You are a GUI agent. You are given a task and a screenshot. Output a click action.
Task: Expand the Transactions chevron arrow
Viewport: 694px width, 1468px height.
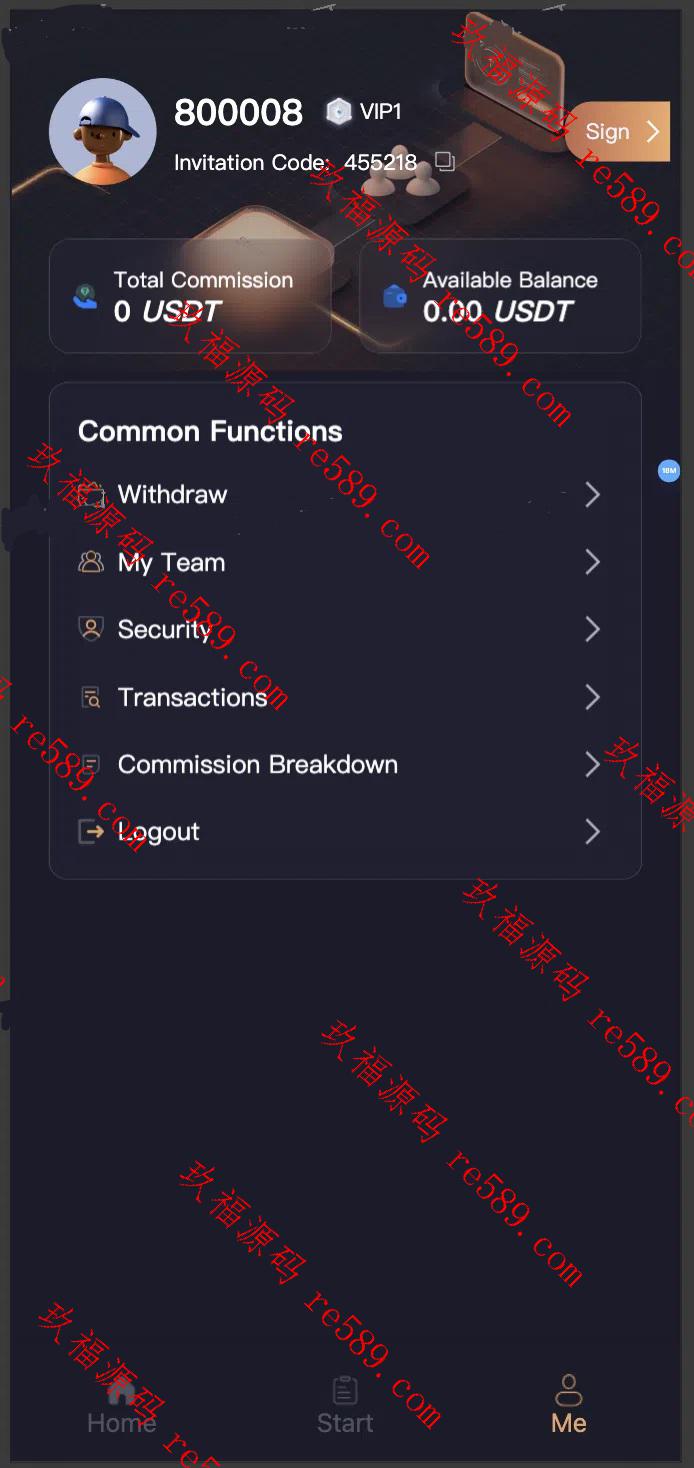(592, 697)
